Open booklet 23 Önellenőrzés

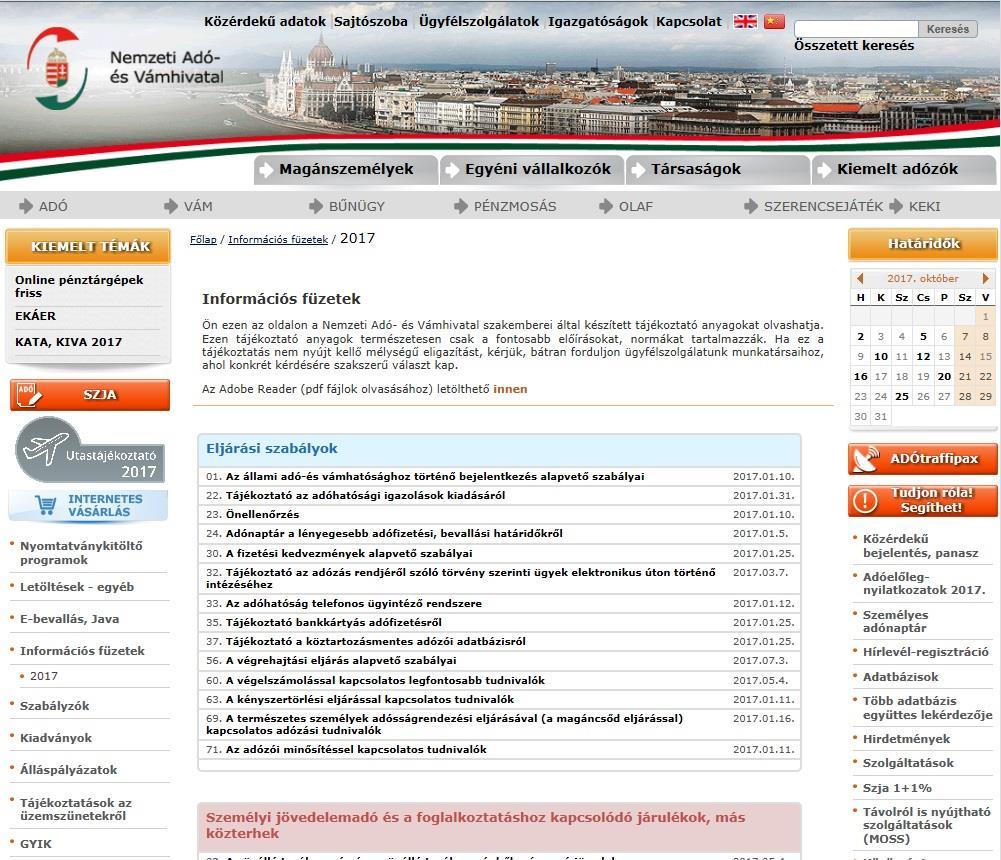[262, 515]
